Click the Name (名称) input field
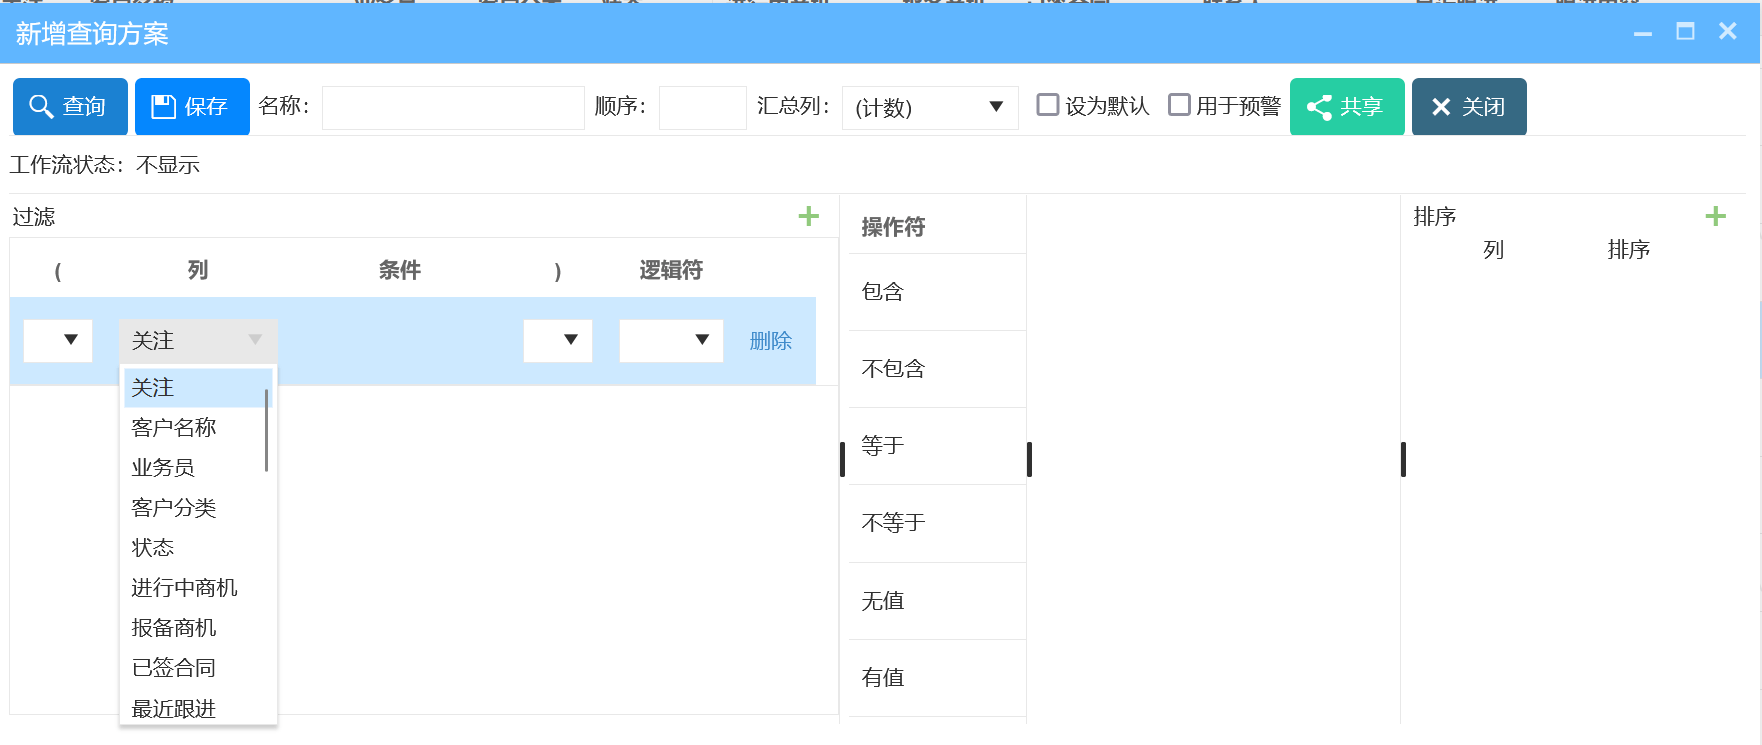Viewport: 1762px width, 745px height. 453,107
